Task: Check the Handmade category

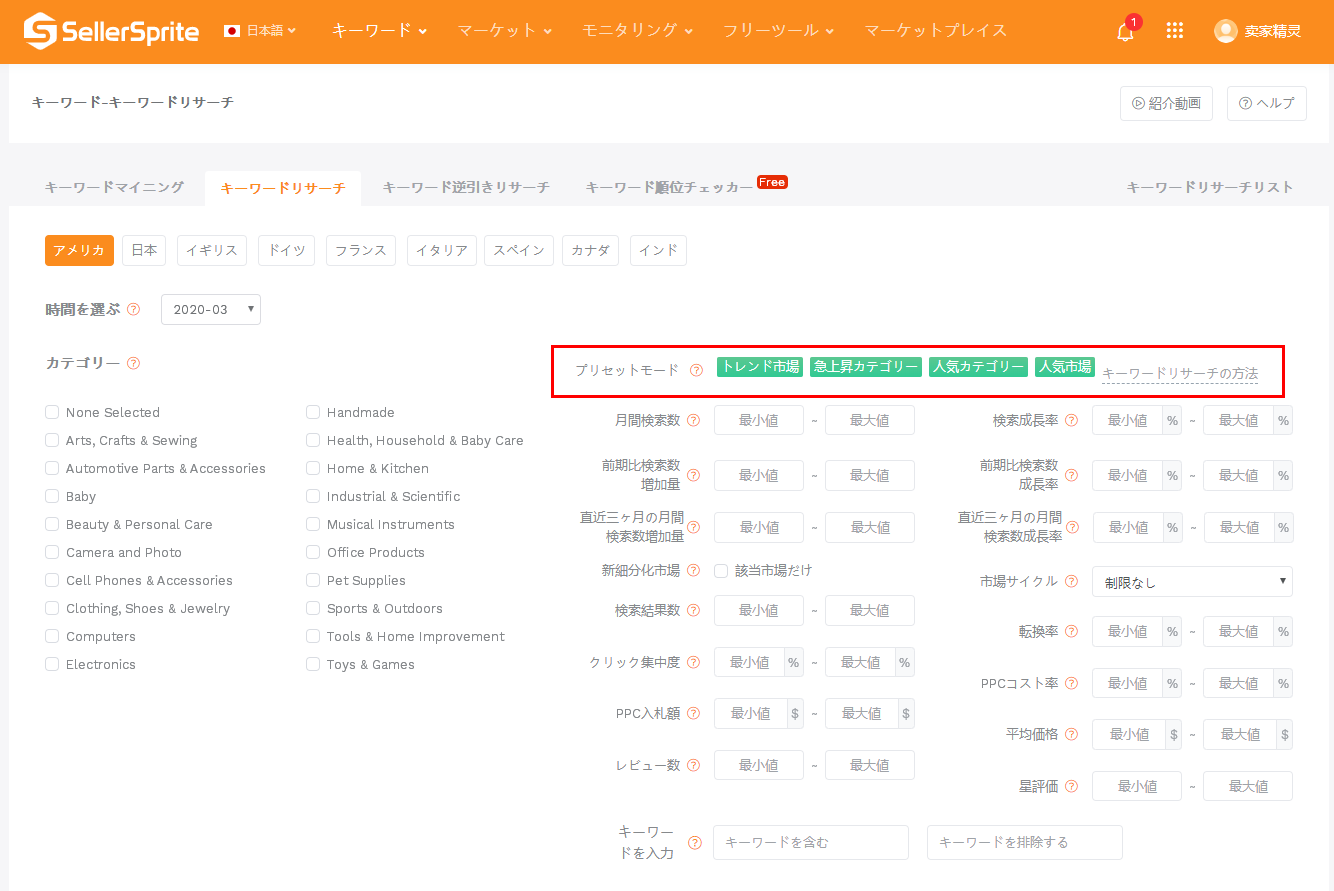Action: coord(313,412)
